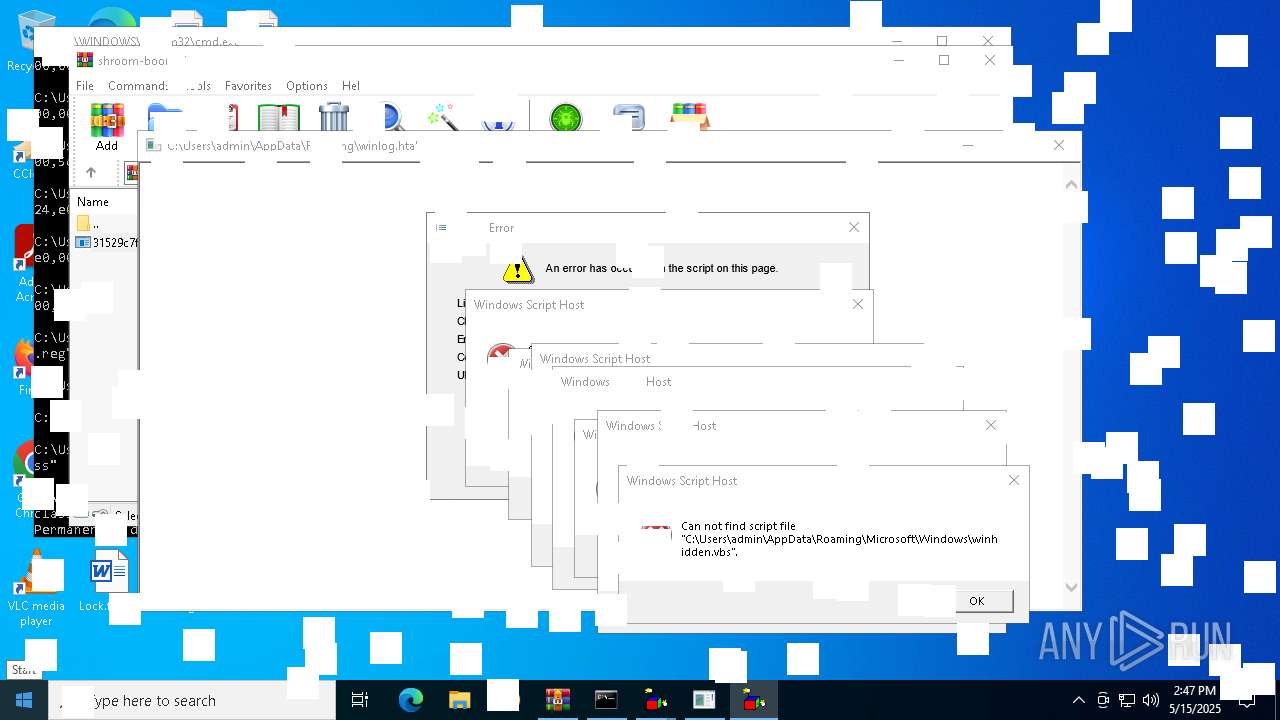Image resolution: width=1280 pixels, height=720 pixels.
Task: Click the 'An error has occurred' message text
Action: point(661,268)
